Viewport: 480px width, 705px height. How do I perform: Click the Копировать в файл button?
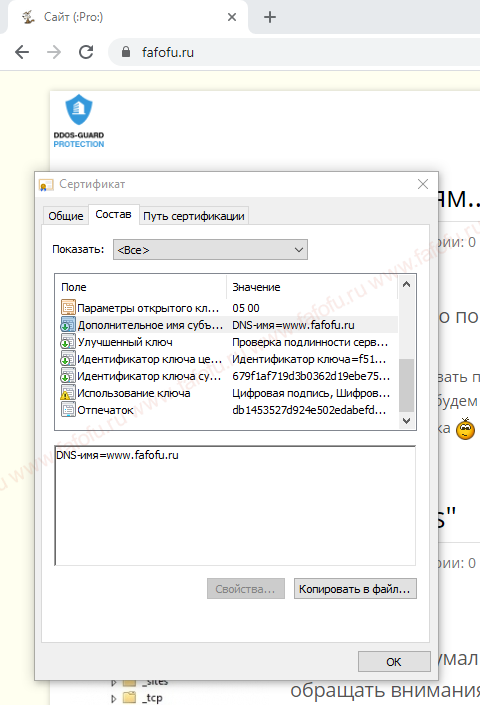355,589
